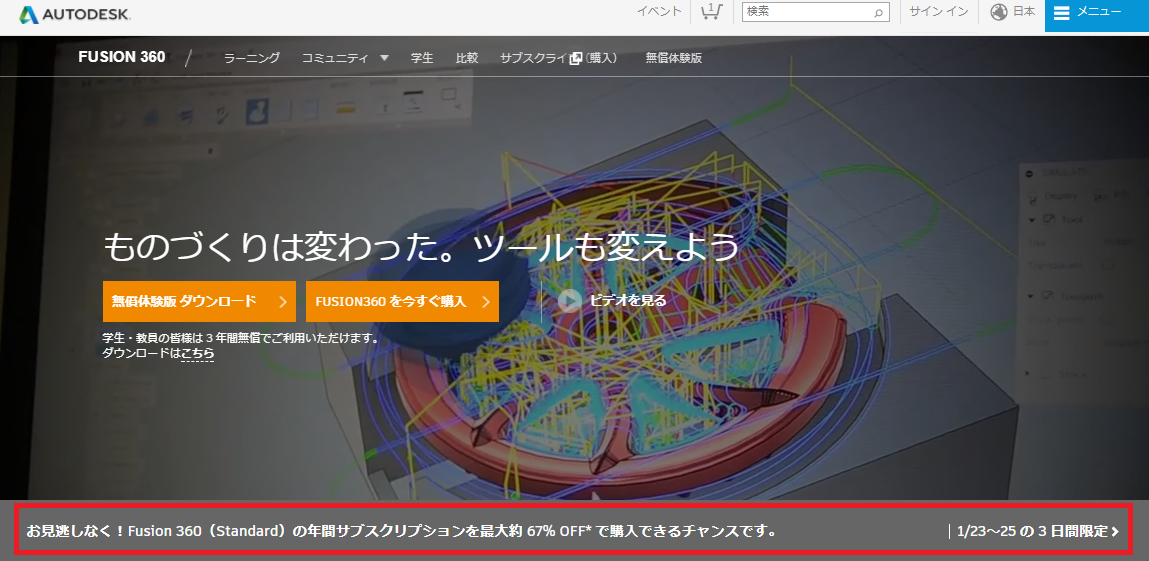Click the chevron after 3 日間限定
Screen dimensions: 1149x561
[x=1115, y=532]
